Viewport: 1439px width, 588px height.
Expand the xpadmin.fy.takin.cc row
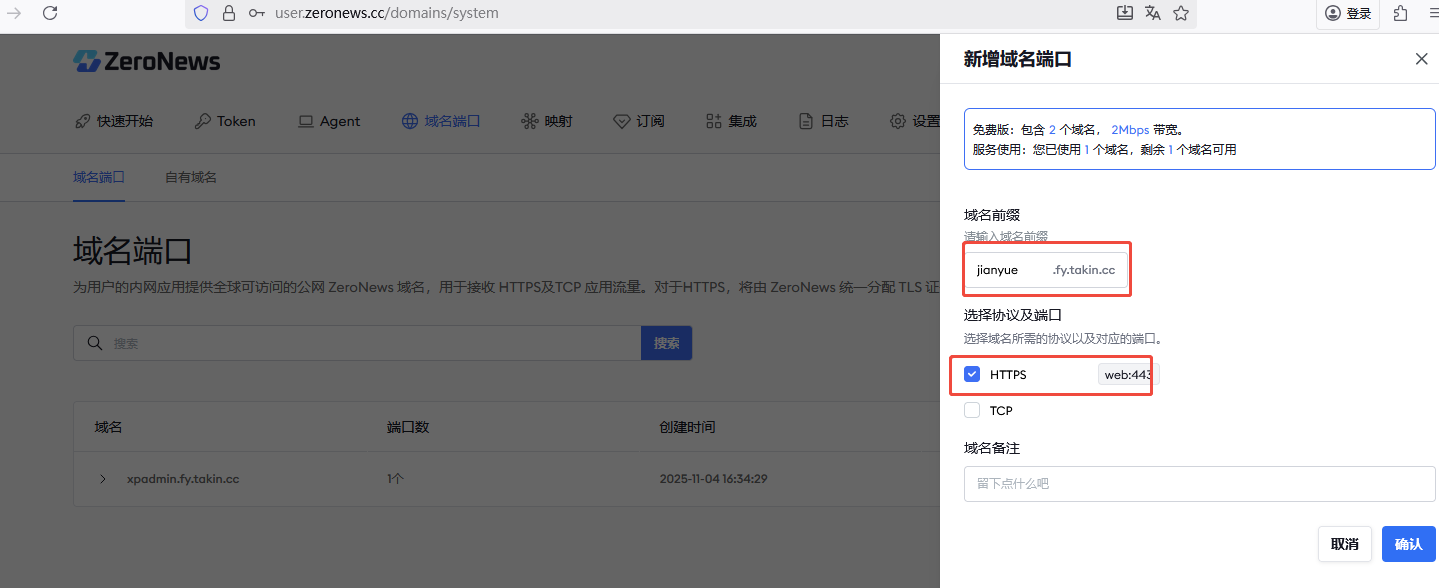103,479
